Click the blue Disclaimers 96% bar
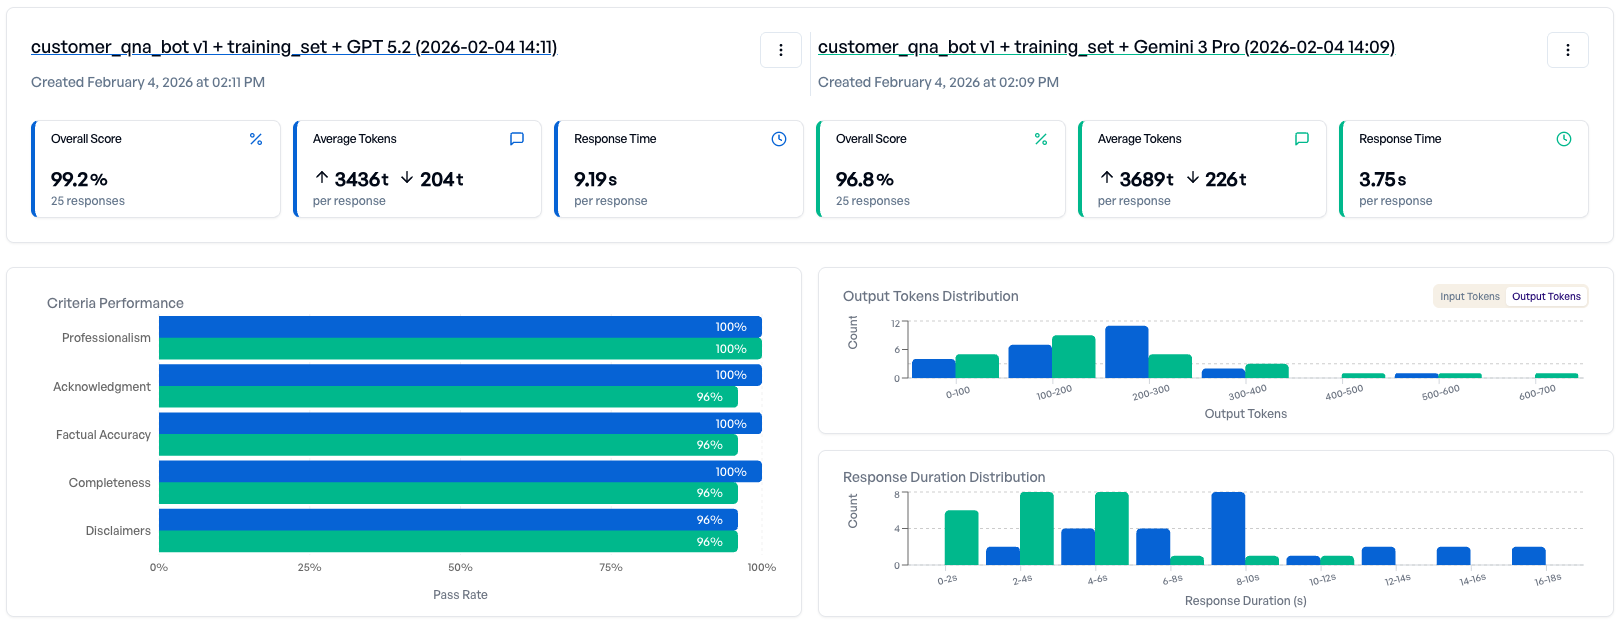 [x=448, y=520]
